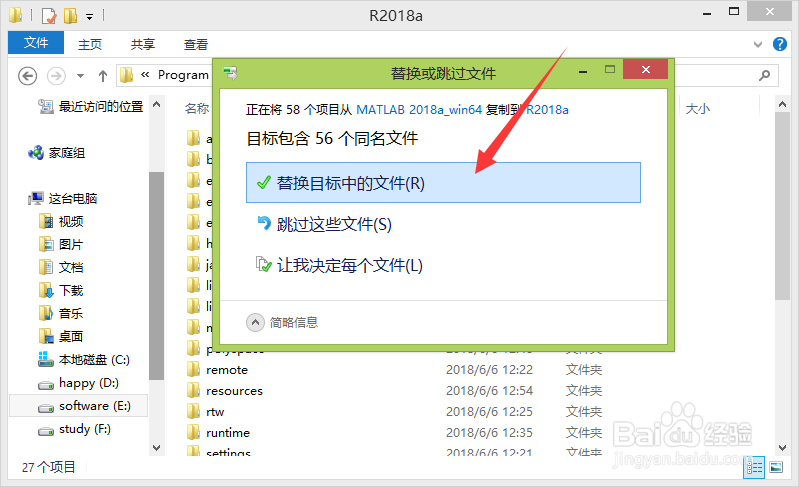Select the resources folder

click(234, 391)
